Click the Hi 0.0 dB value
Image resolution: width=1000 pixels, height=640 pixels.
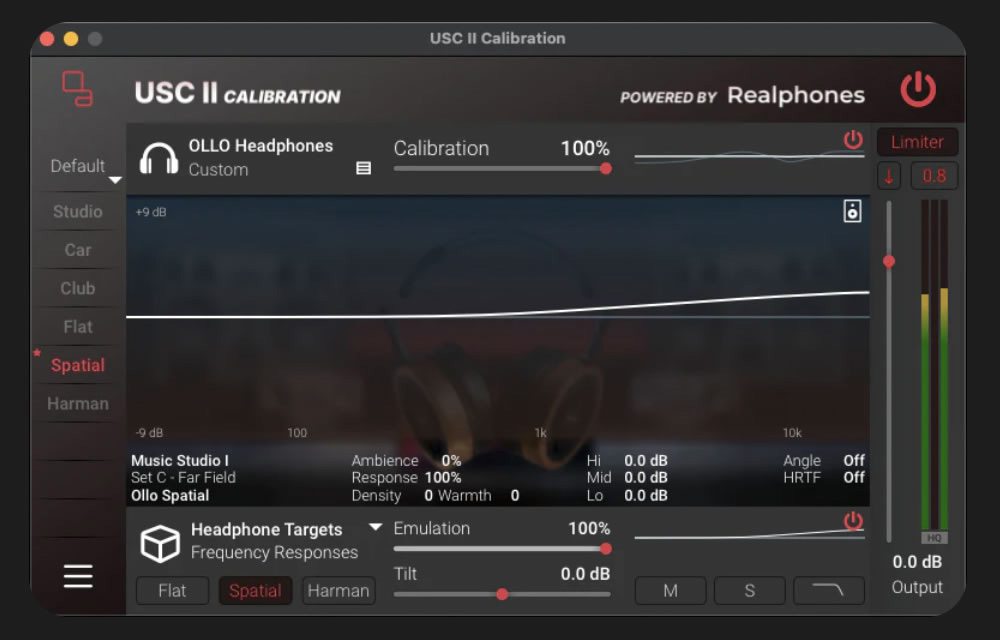(645, 460)
